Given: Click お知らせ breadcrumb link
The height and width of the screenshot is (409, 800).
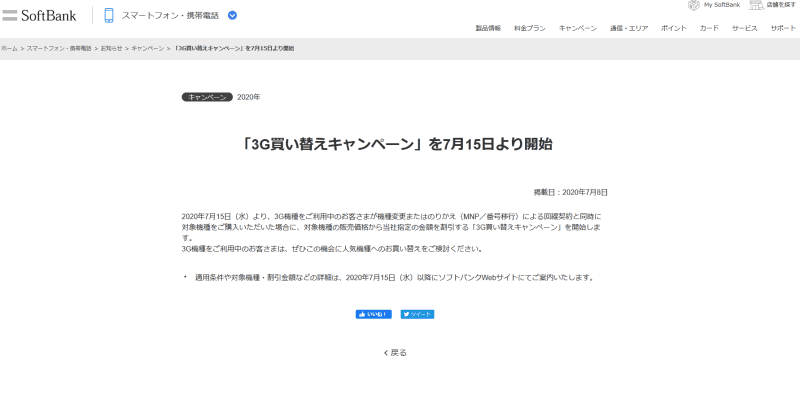Looking at the screenshot, I should coord(111,48).
